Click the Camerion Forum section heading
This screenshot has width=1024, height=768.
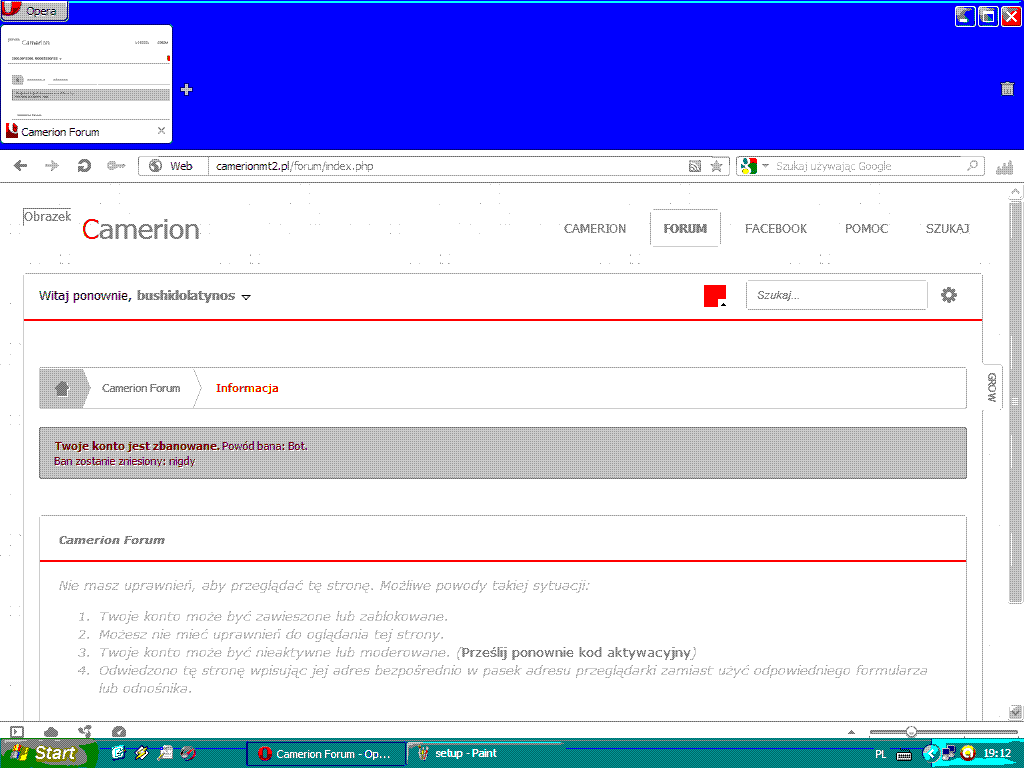point(112,540)
